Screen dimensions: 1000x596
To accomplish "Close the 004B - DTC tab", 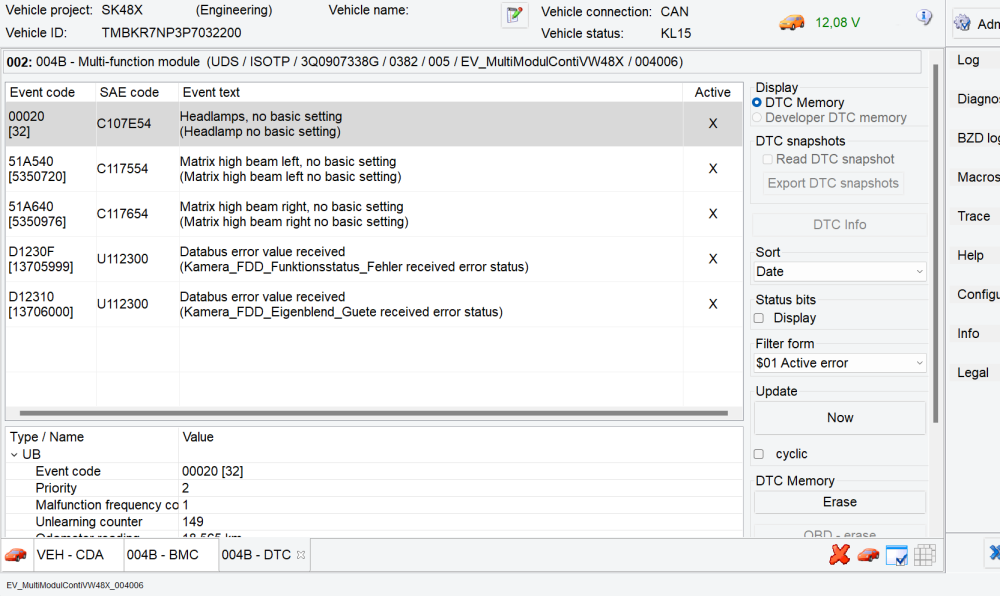I will tap(301, 555).
